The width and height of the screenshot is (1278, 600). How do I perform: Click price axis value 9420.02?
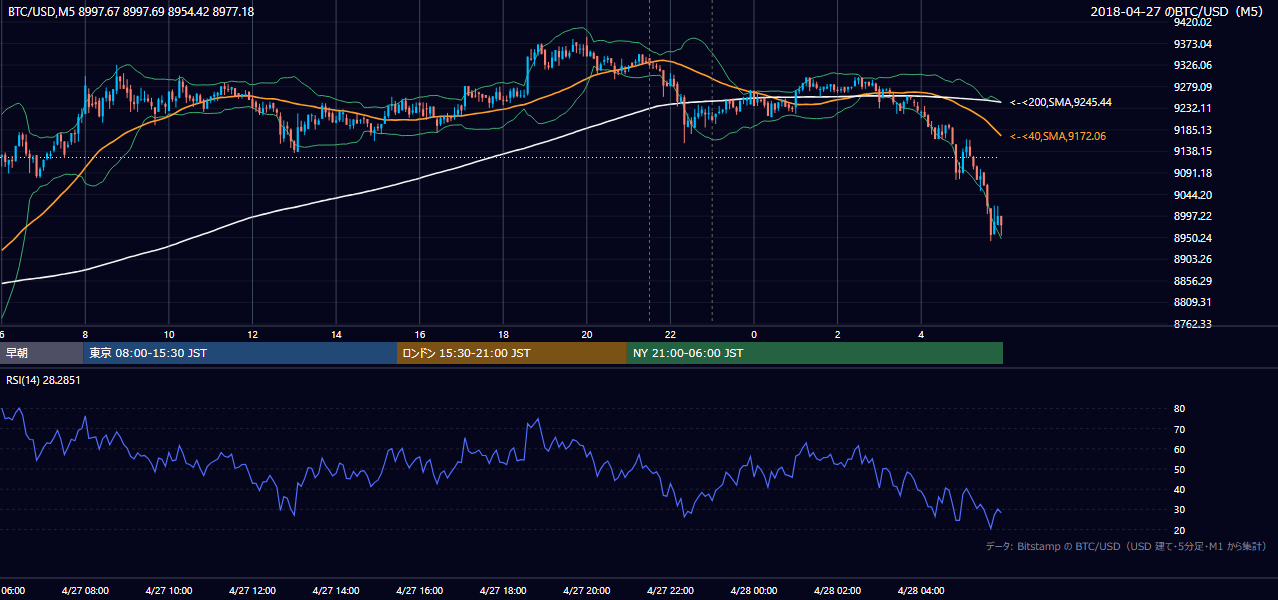point(1192,22)
